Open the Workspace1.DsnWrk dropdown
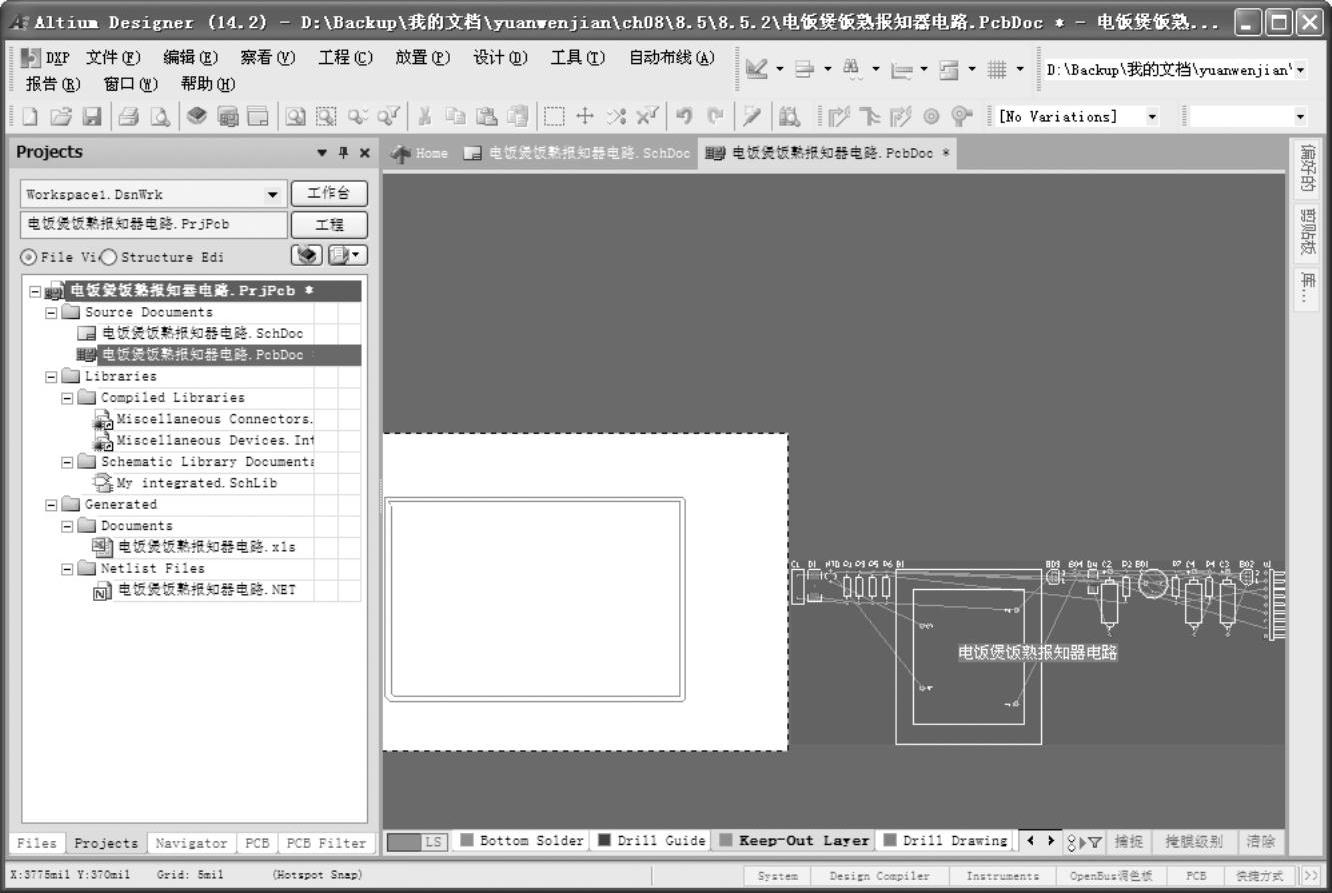1332x893 pixels. [273, 194]
